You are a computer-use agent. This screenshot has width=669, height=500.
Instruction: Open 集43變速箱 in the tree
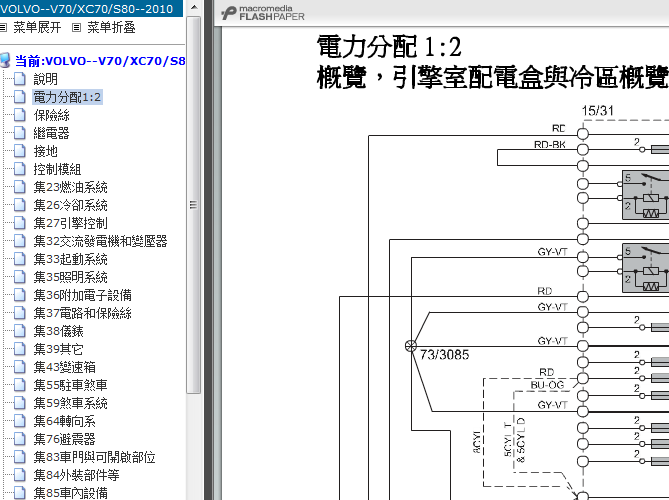pyautogui.click(x=64, y=367)
